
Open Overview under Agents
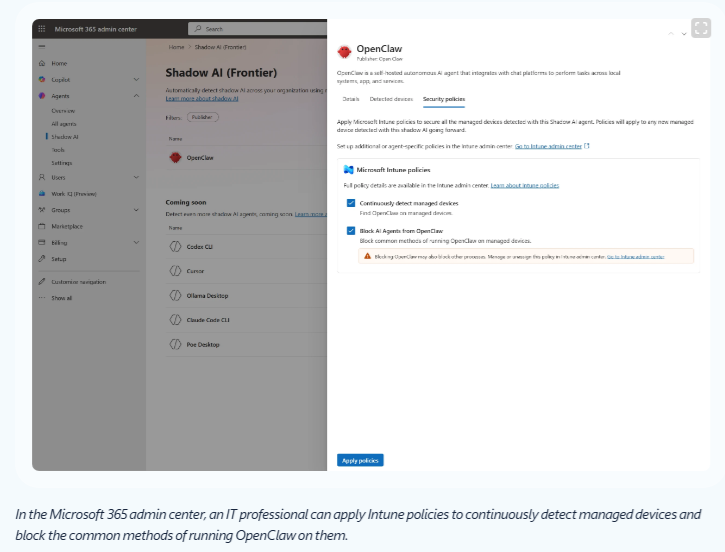pos(63,111)
